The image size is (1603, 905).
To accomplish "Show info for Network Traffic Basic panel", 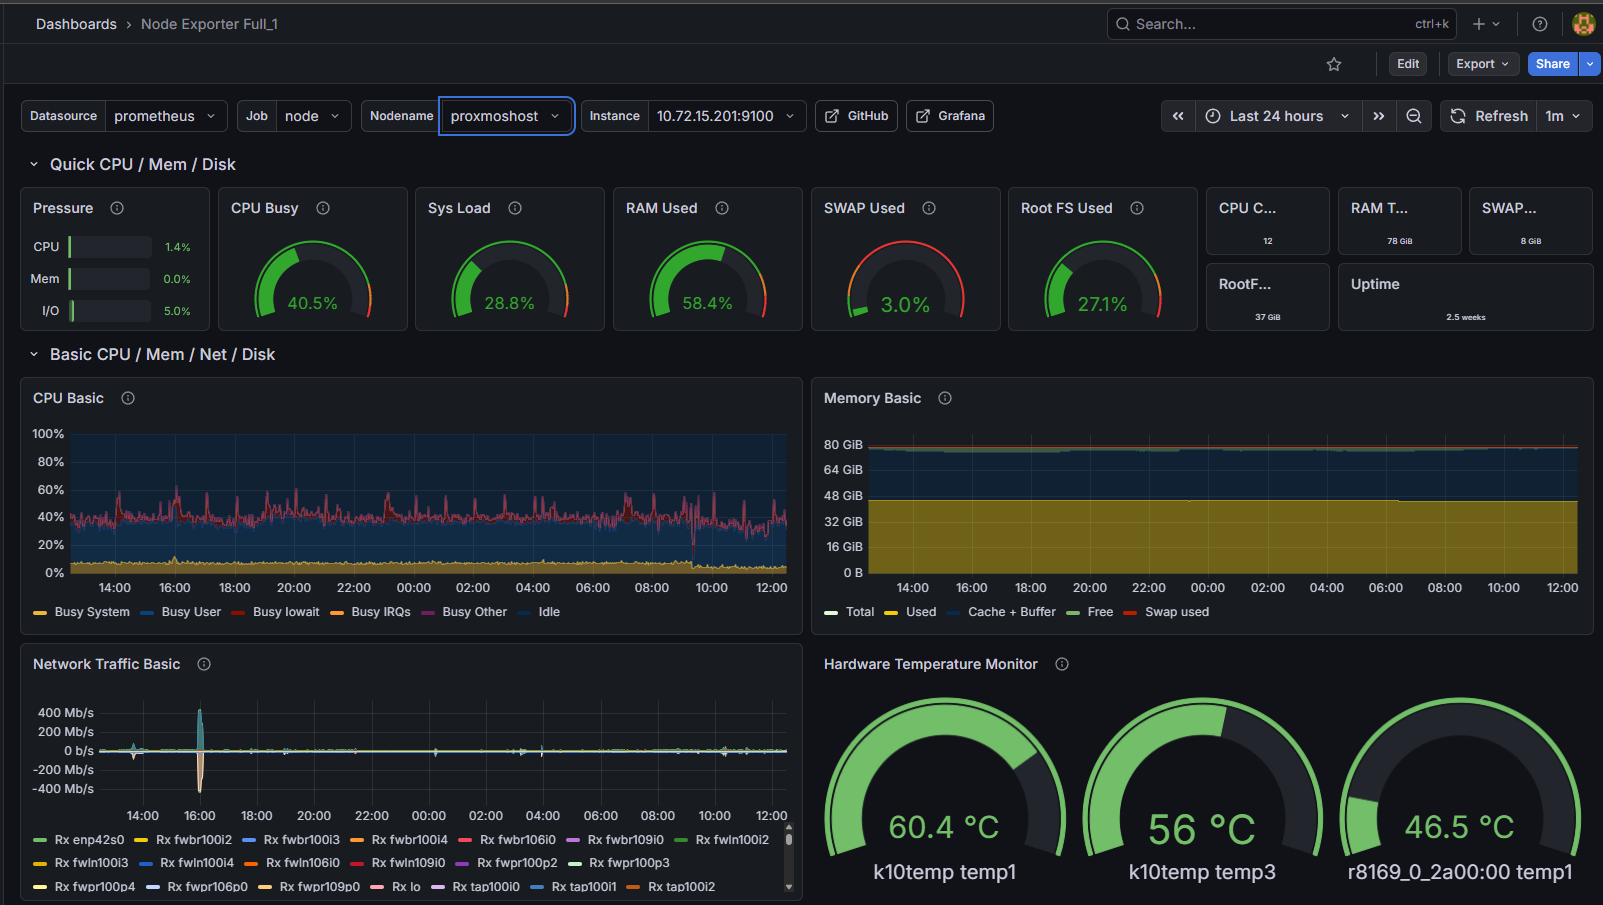I will coord(204,664).
